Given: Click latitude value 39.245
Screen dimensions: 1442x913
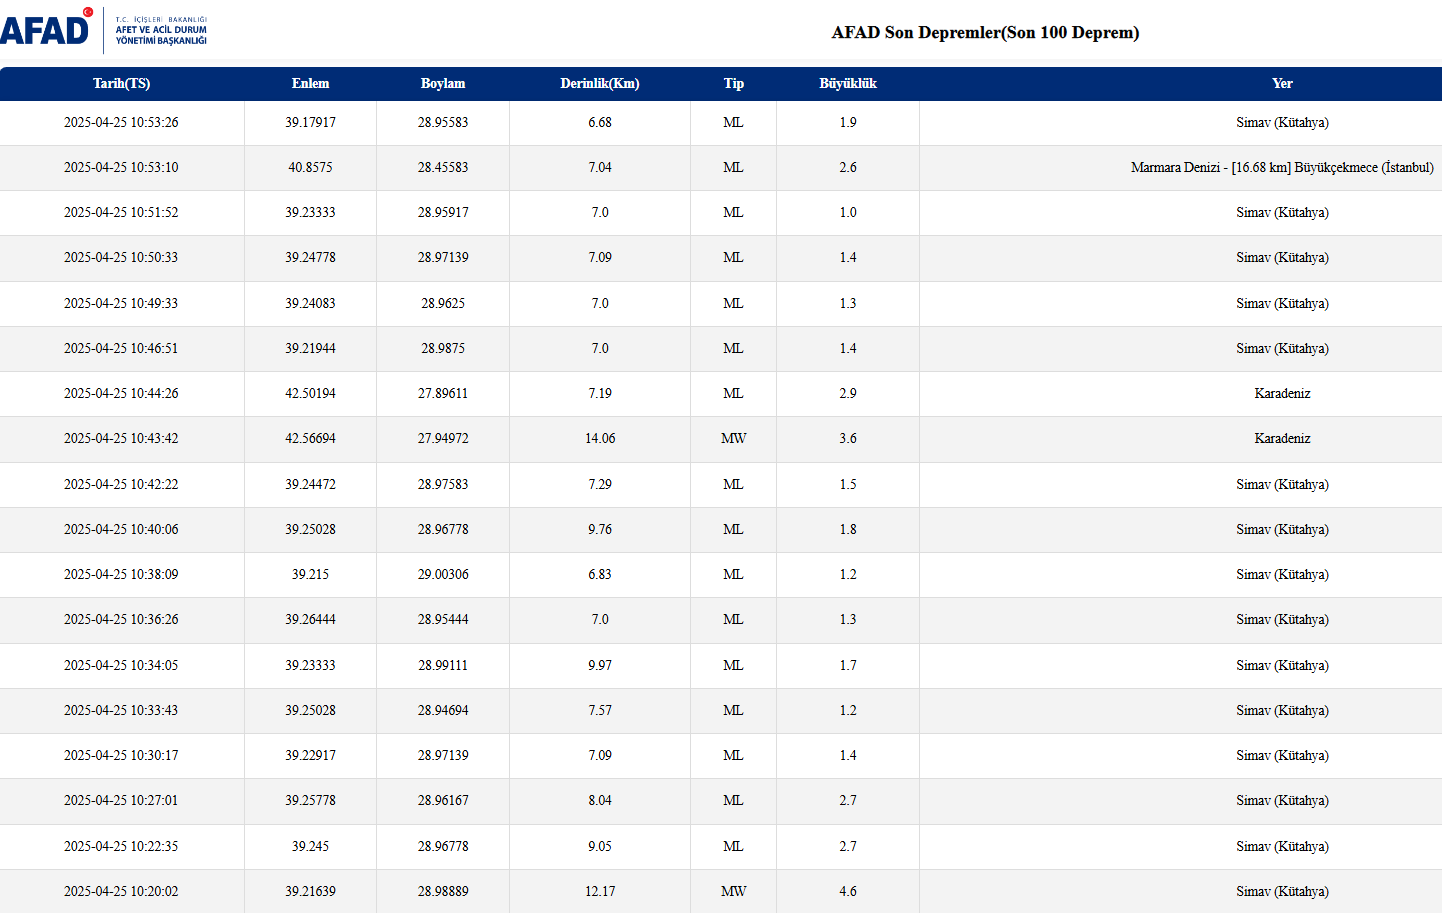Looking at the screenshot, I should (x=310, y=846).
